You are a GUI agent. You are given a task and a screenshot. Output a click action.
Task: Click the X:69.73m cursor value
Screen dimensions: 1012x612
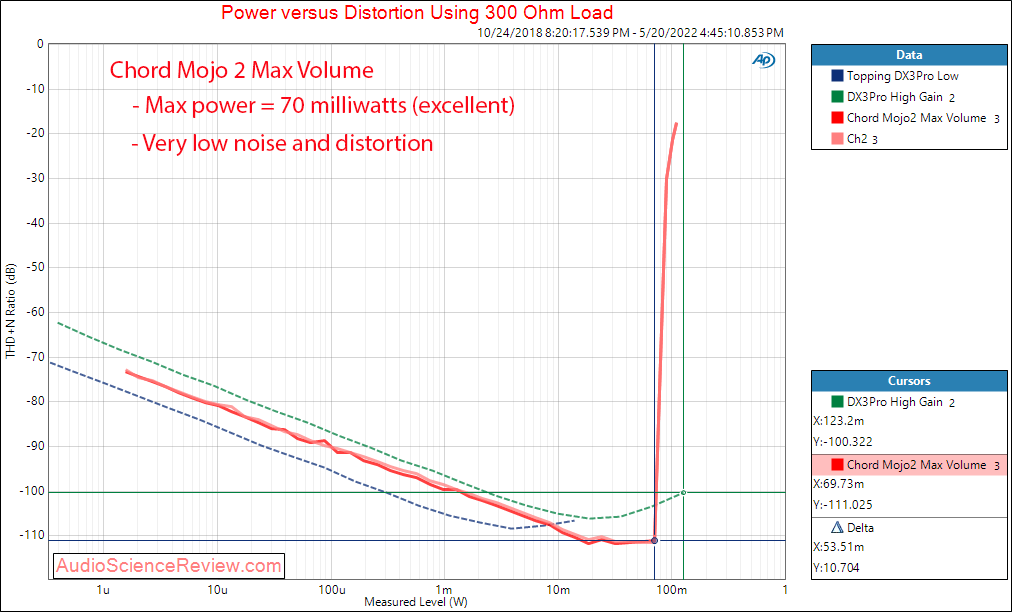pyautogui.click(x=839, y=484)
